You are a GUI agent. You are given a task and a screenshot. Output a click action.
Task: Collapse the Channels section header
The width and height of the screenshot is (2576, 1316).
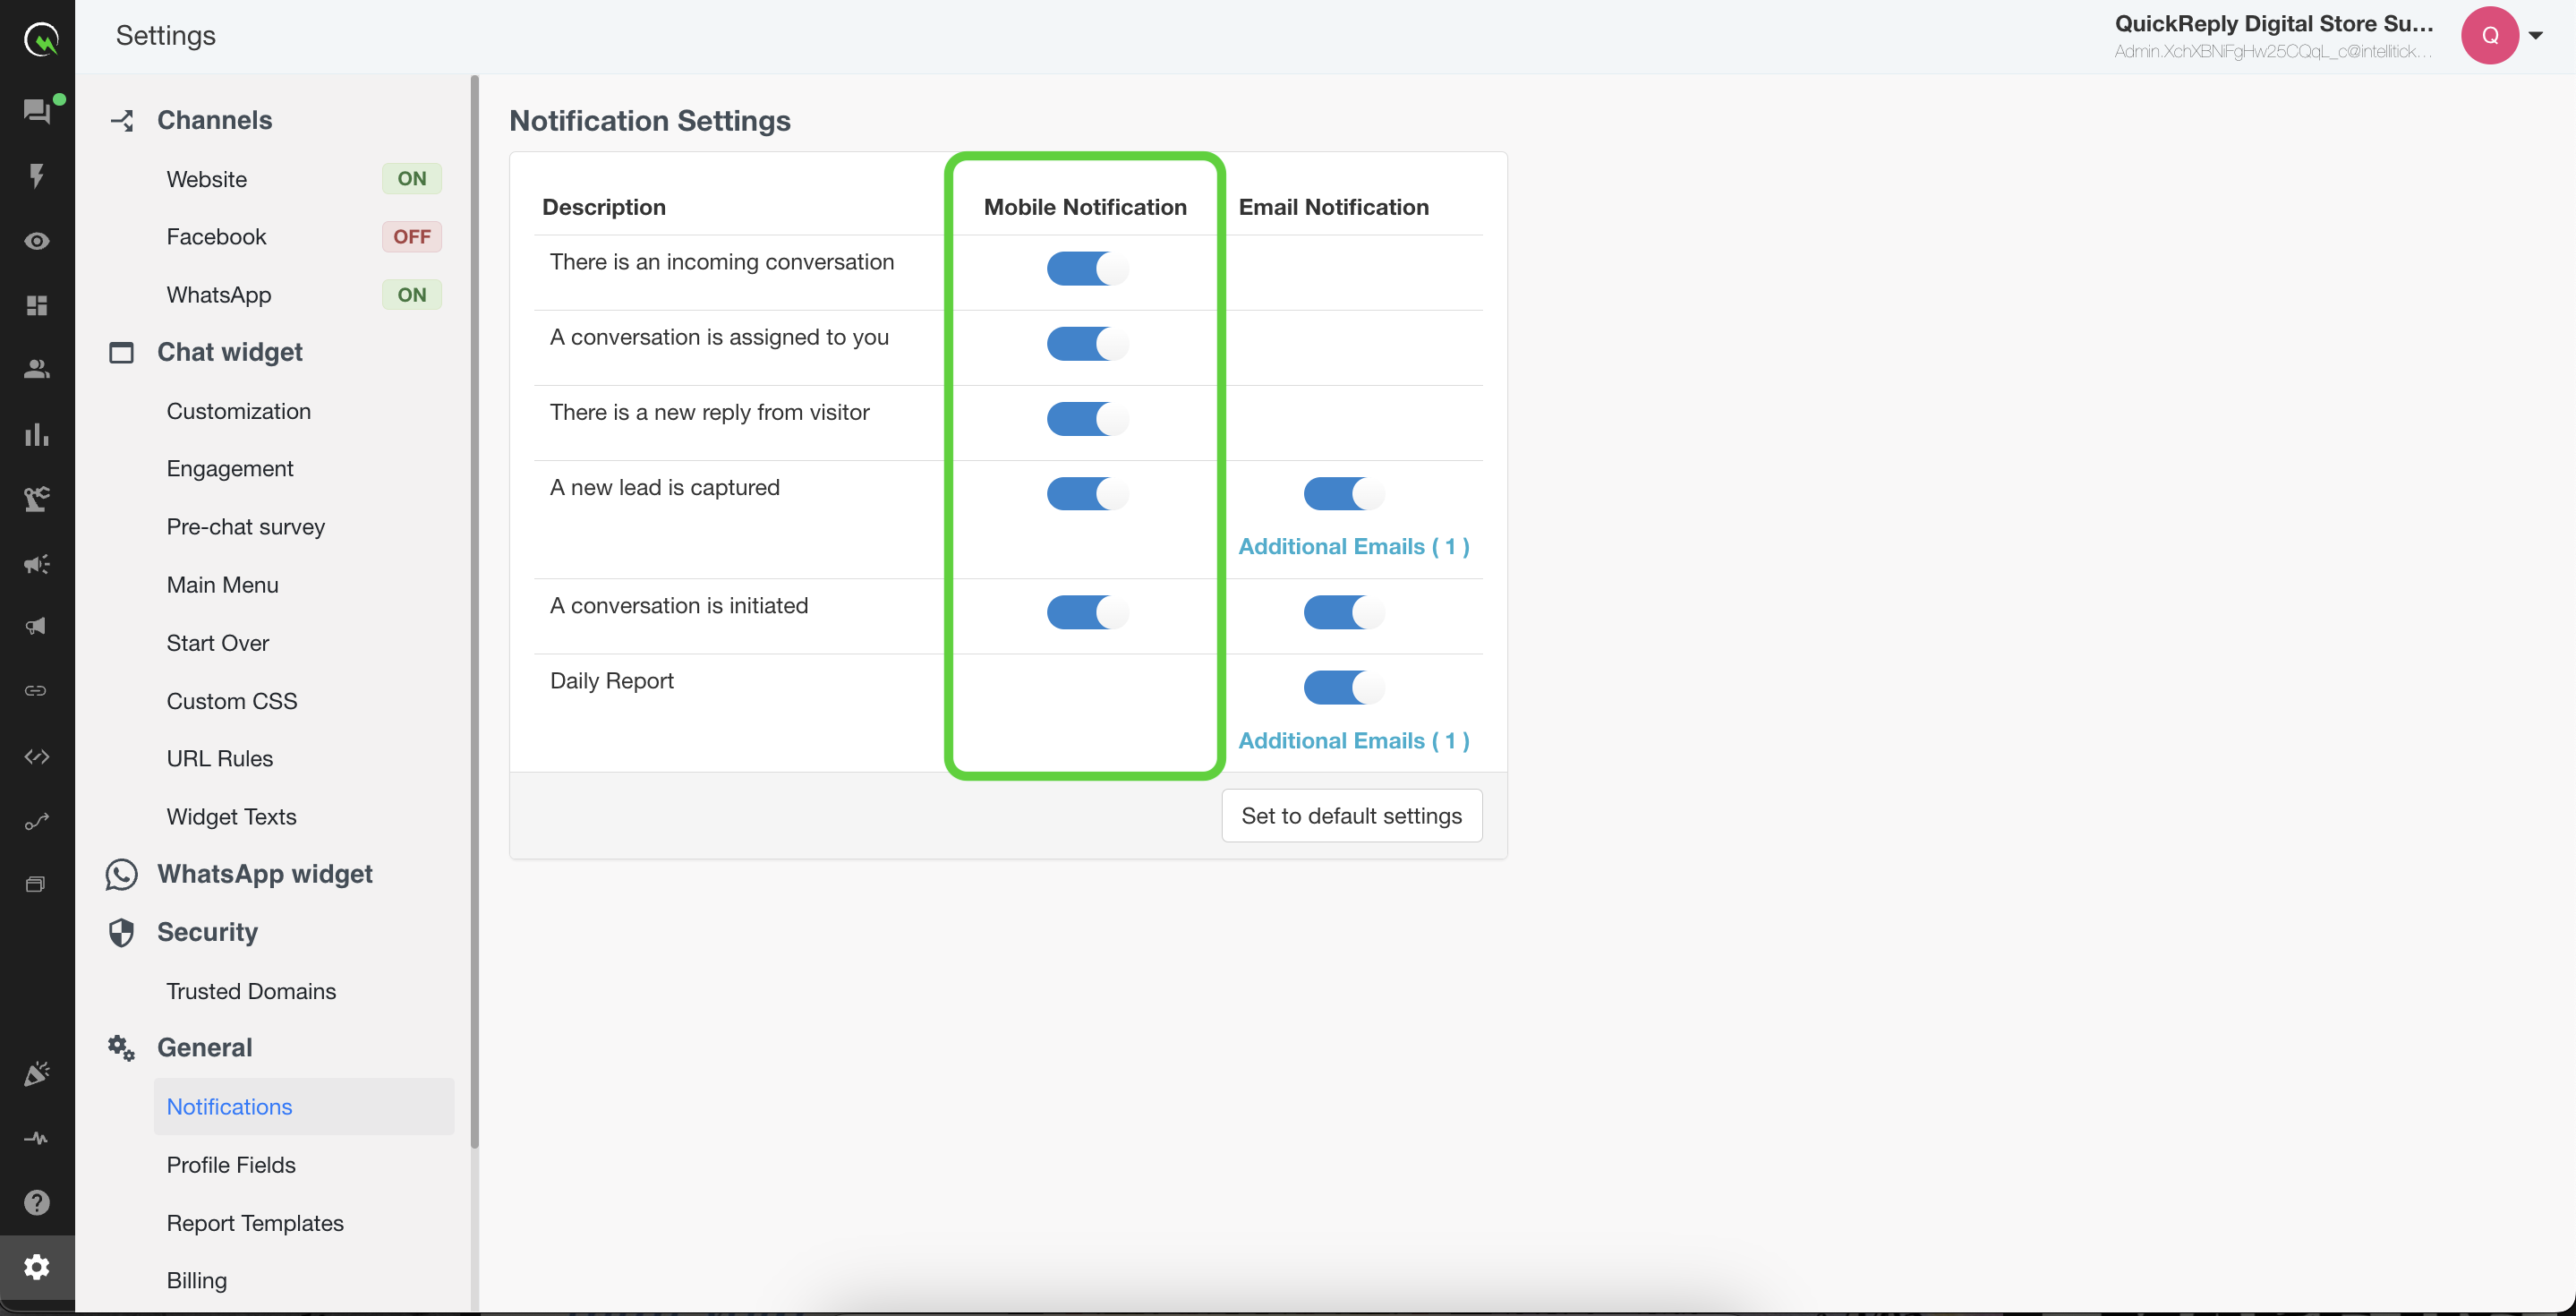pos(214,120)
